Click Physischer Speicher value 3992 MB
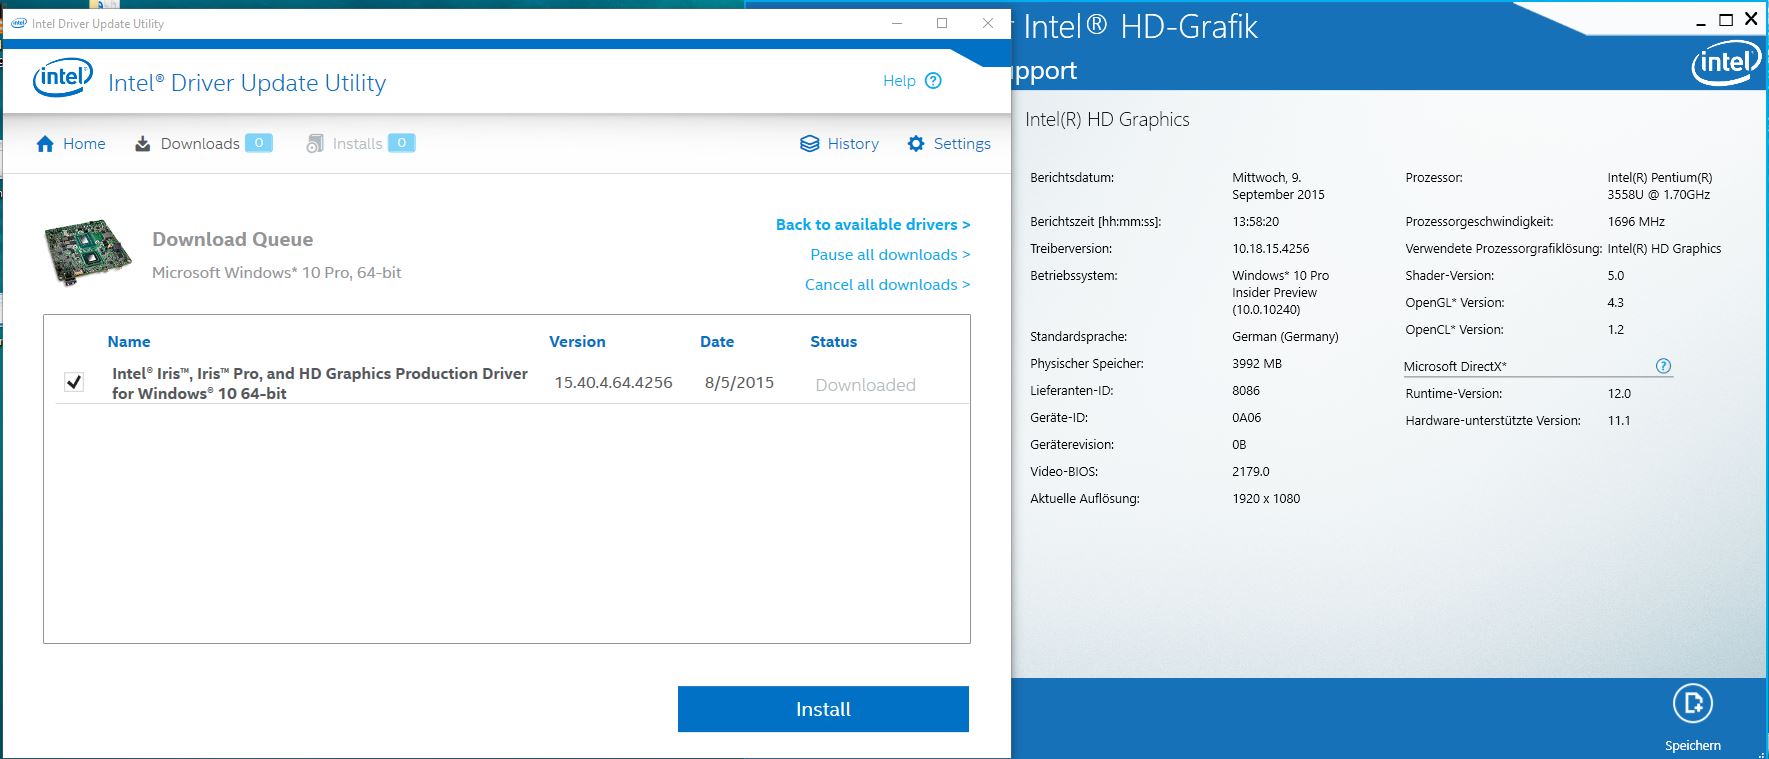Image resolution: width=1769 pixels, height=759 pixels. pos(1257,364)
